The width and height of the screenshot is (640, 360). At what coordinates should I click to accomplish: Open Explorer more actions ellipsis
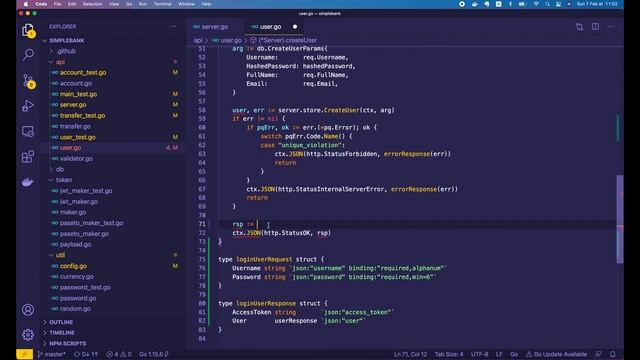point(173,27)
